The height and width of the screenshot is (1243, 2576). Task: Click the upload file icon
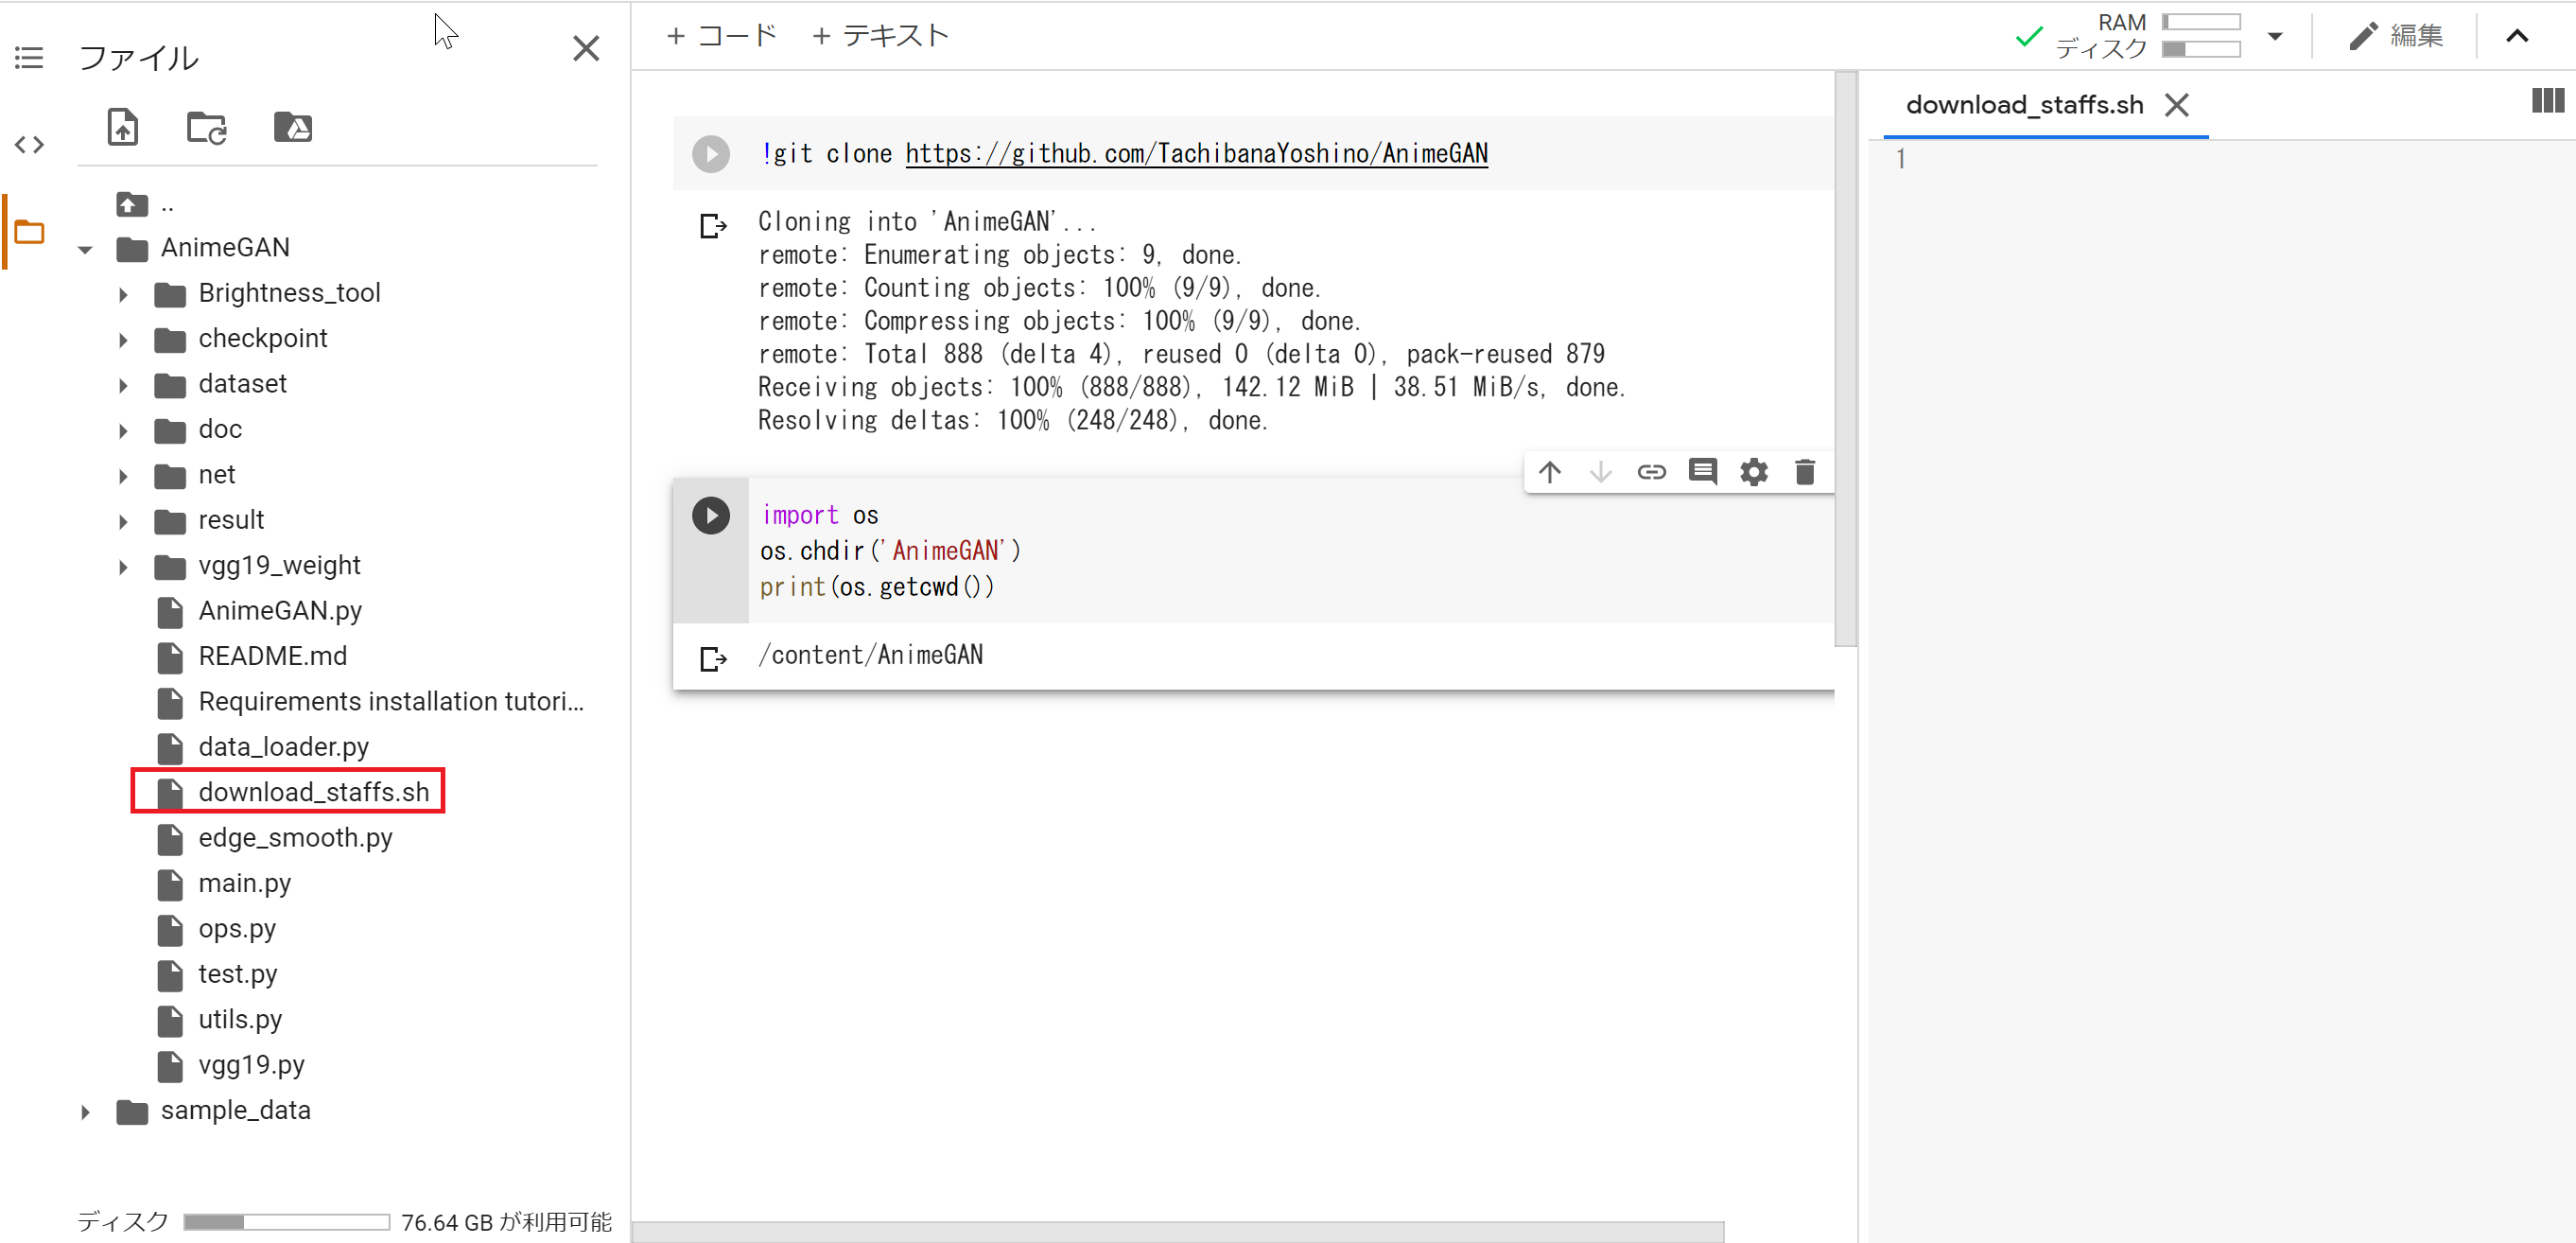coord(122,128)
